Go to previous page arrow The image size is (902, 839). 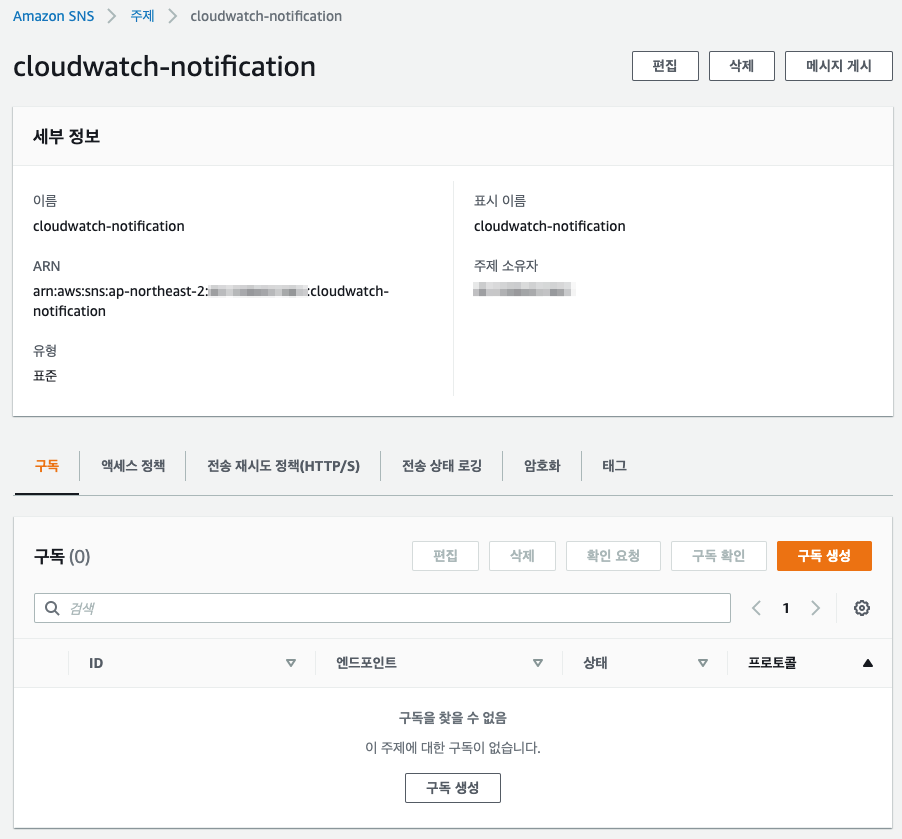click(x=756, y=608)
